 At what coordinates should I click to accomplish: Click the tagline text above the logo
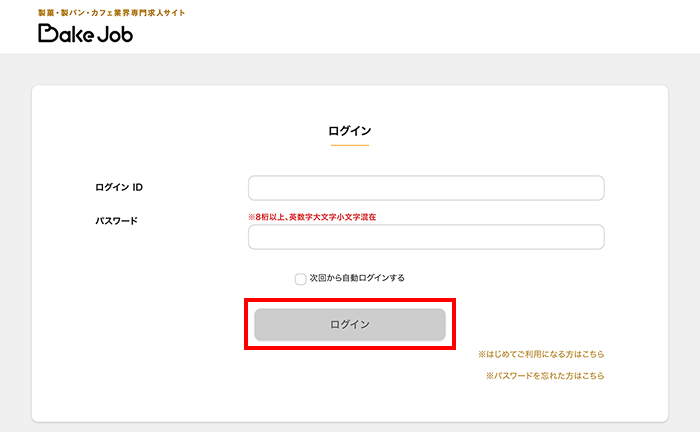click(x=111, y=13)
